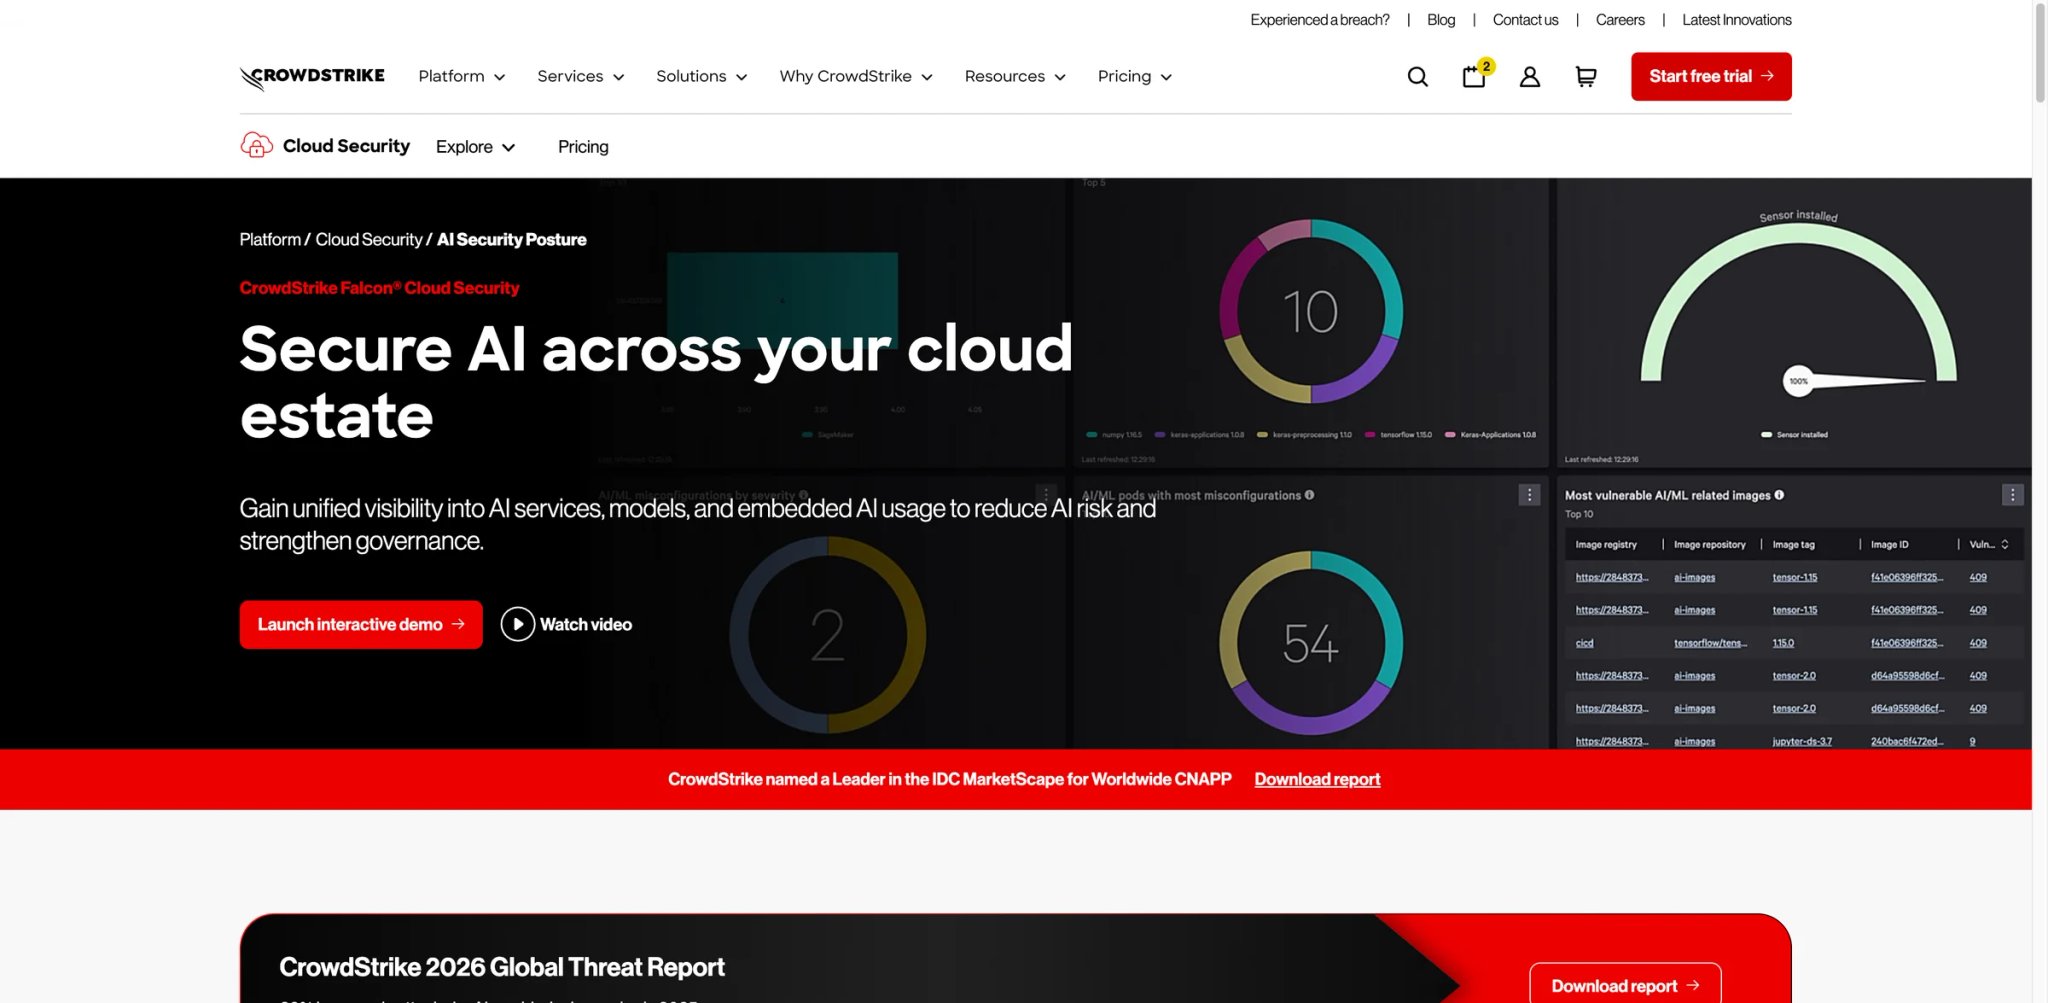The image size is (2048, 1003).
Task: Click the Launch interactive demo button
Action: 361,625
